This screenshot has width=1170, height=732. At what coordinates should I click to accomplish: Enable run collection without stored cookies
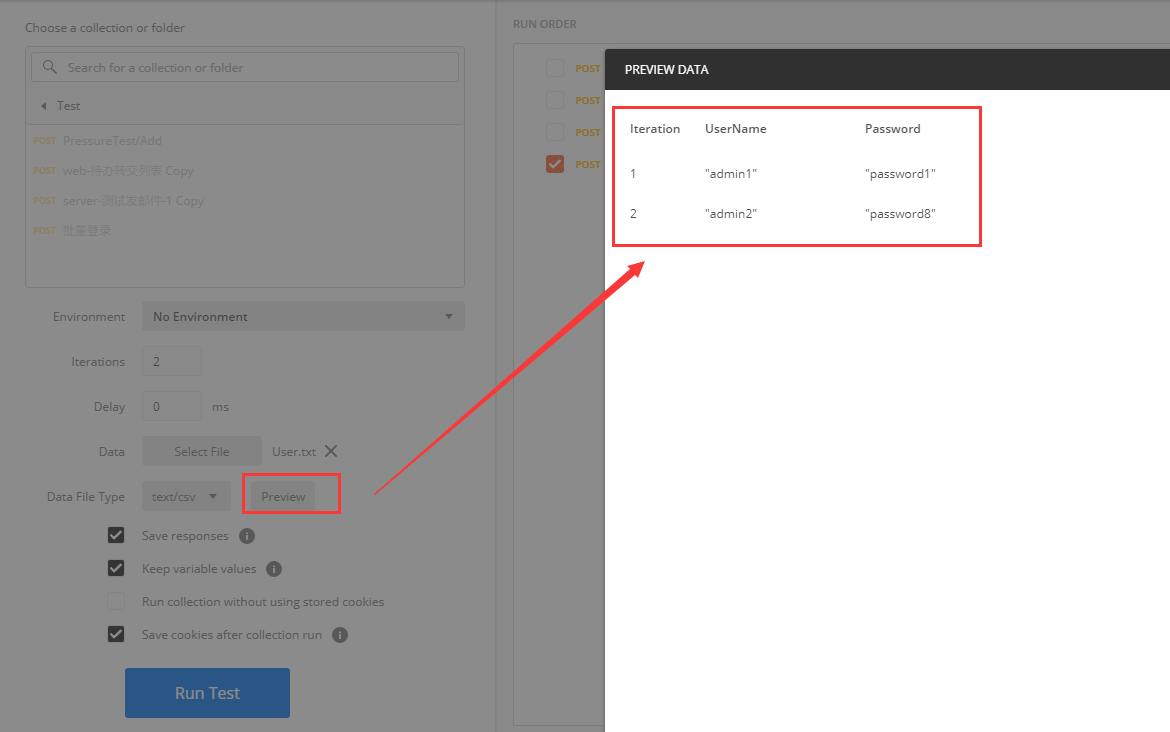coord(116,602)
